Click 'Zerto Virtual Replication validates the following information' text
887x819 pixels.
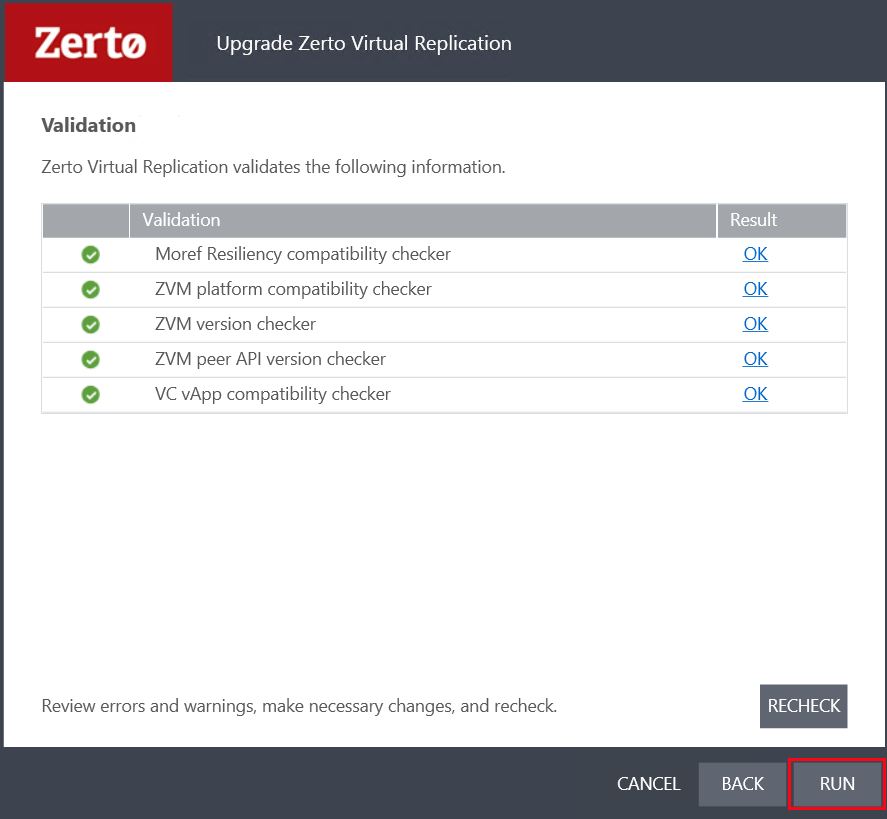point(273,167)
